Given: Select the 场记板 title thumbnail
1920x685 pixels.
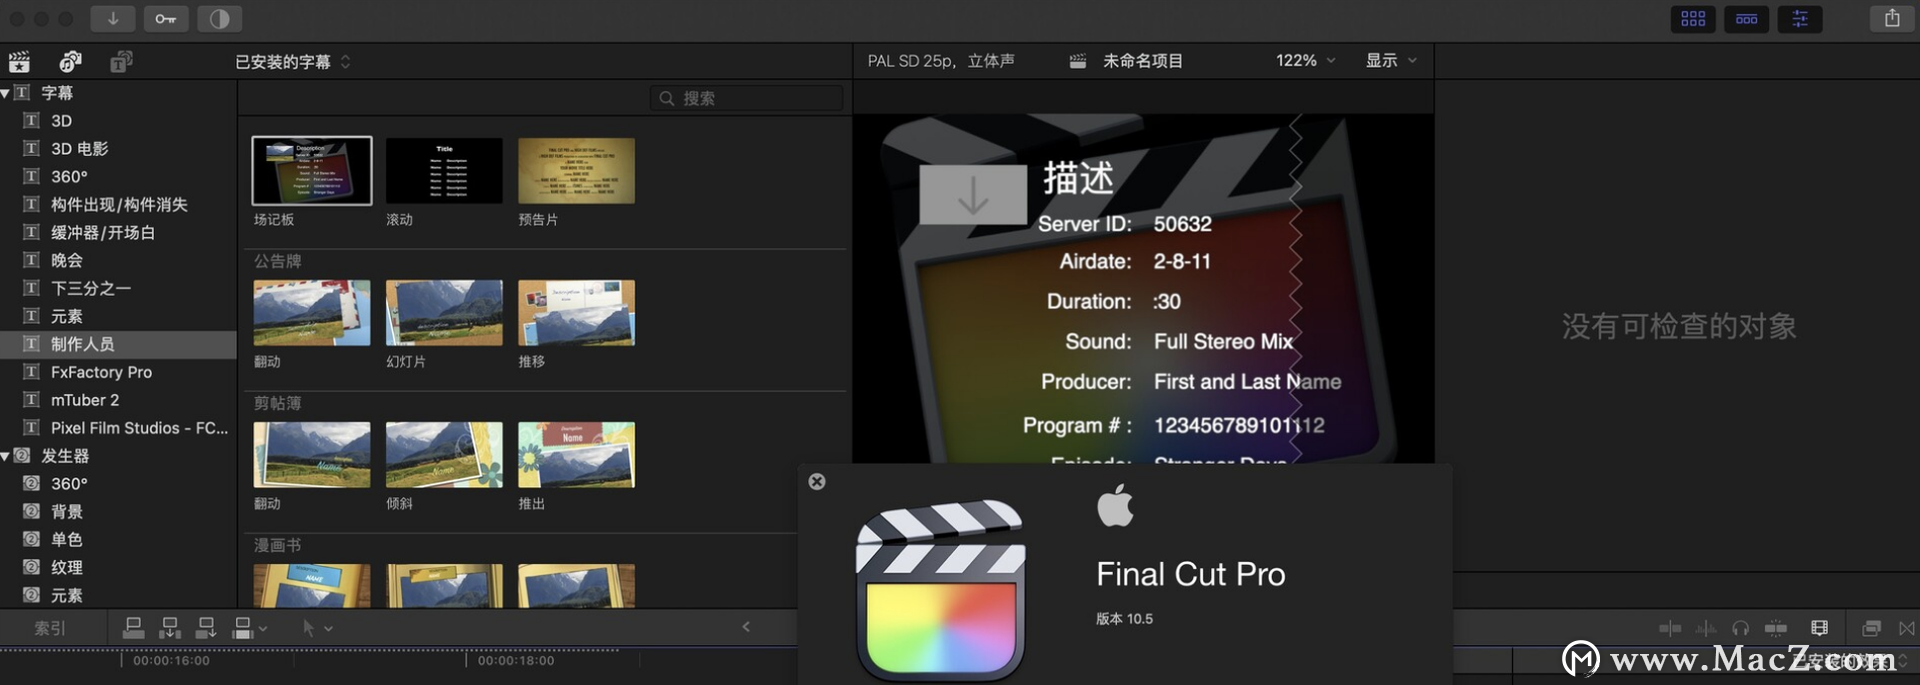Looking at the screenshot, I should click(312, 171).
